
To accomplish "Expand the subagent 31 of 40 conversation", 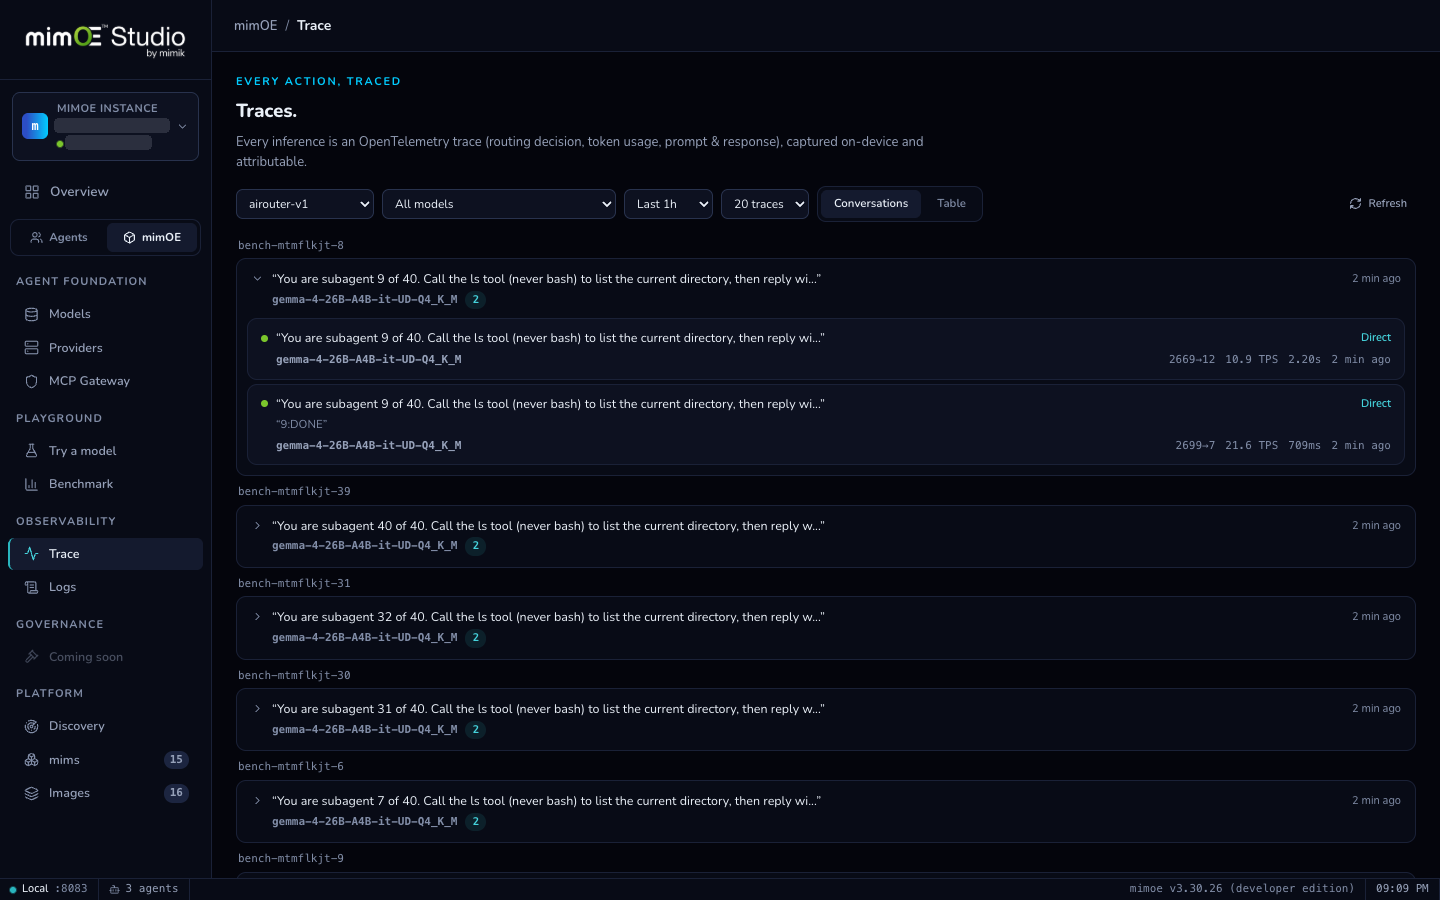I will (257, 709).
